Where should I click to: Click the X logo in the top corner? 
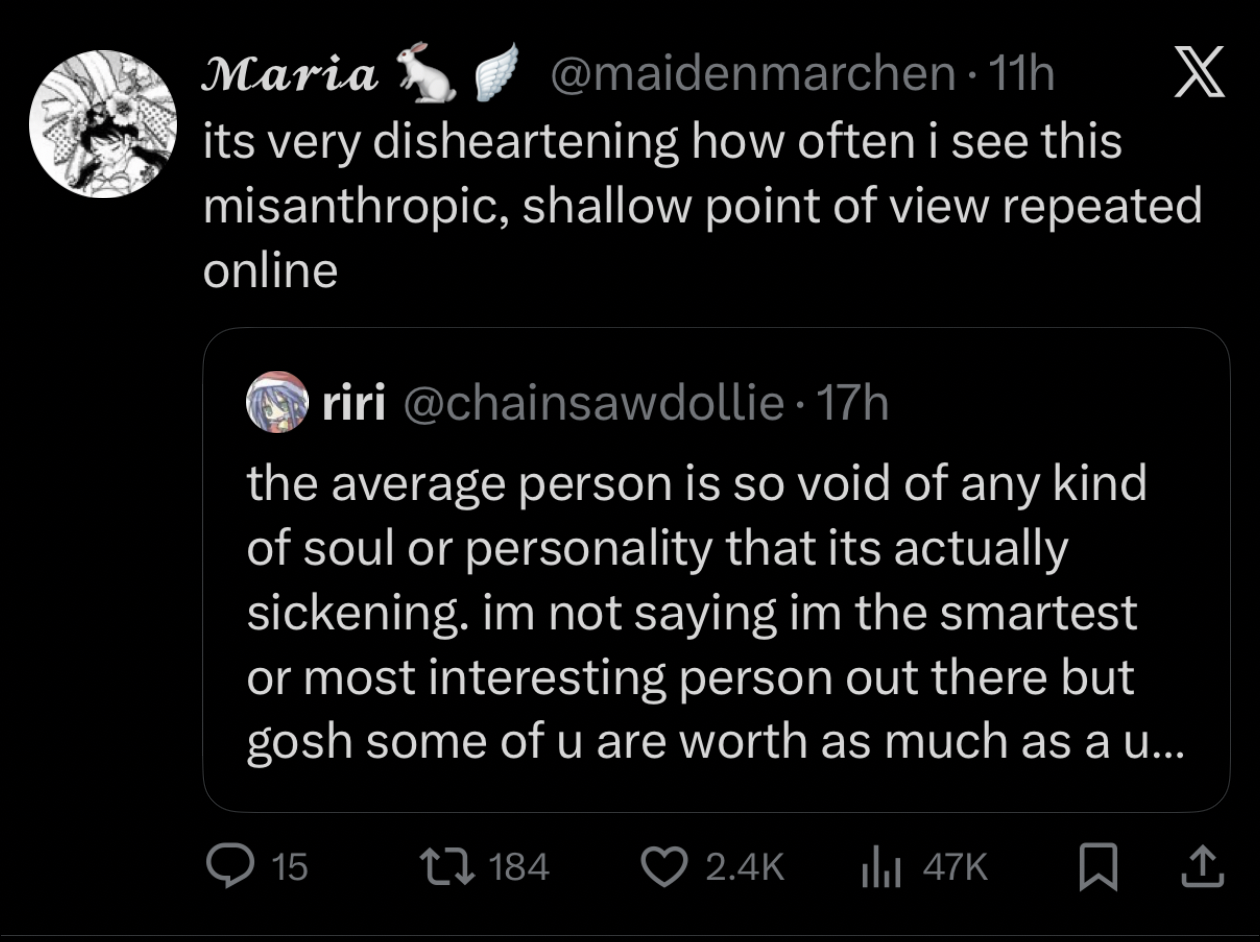coord(1199,77)
